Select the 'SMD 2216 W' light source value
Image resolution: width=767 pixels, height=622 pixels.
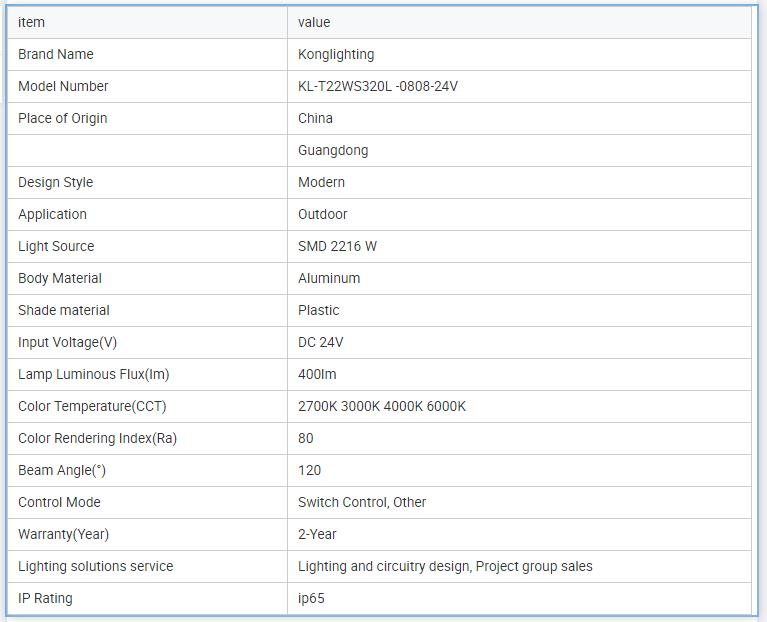337,246
